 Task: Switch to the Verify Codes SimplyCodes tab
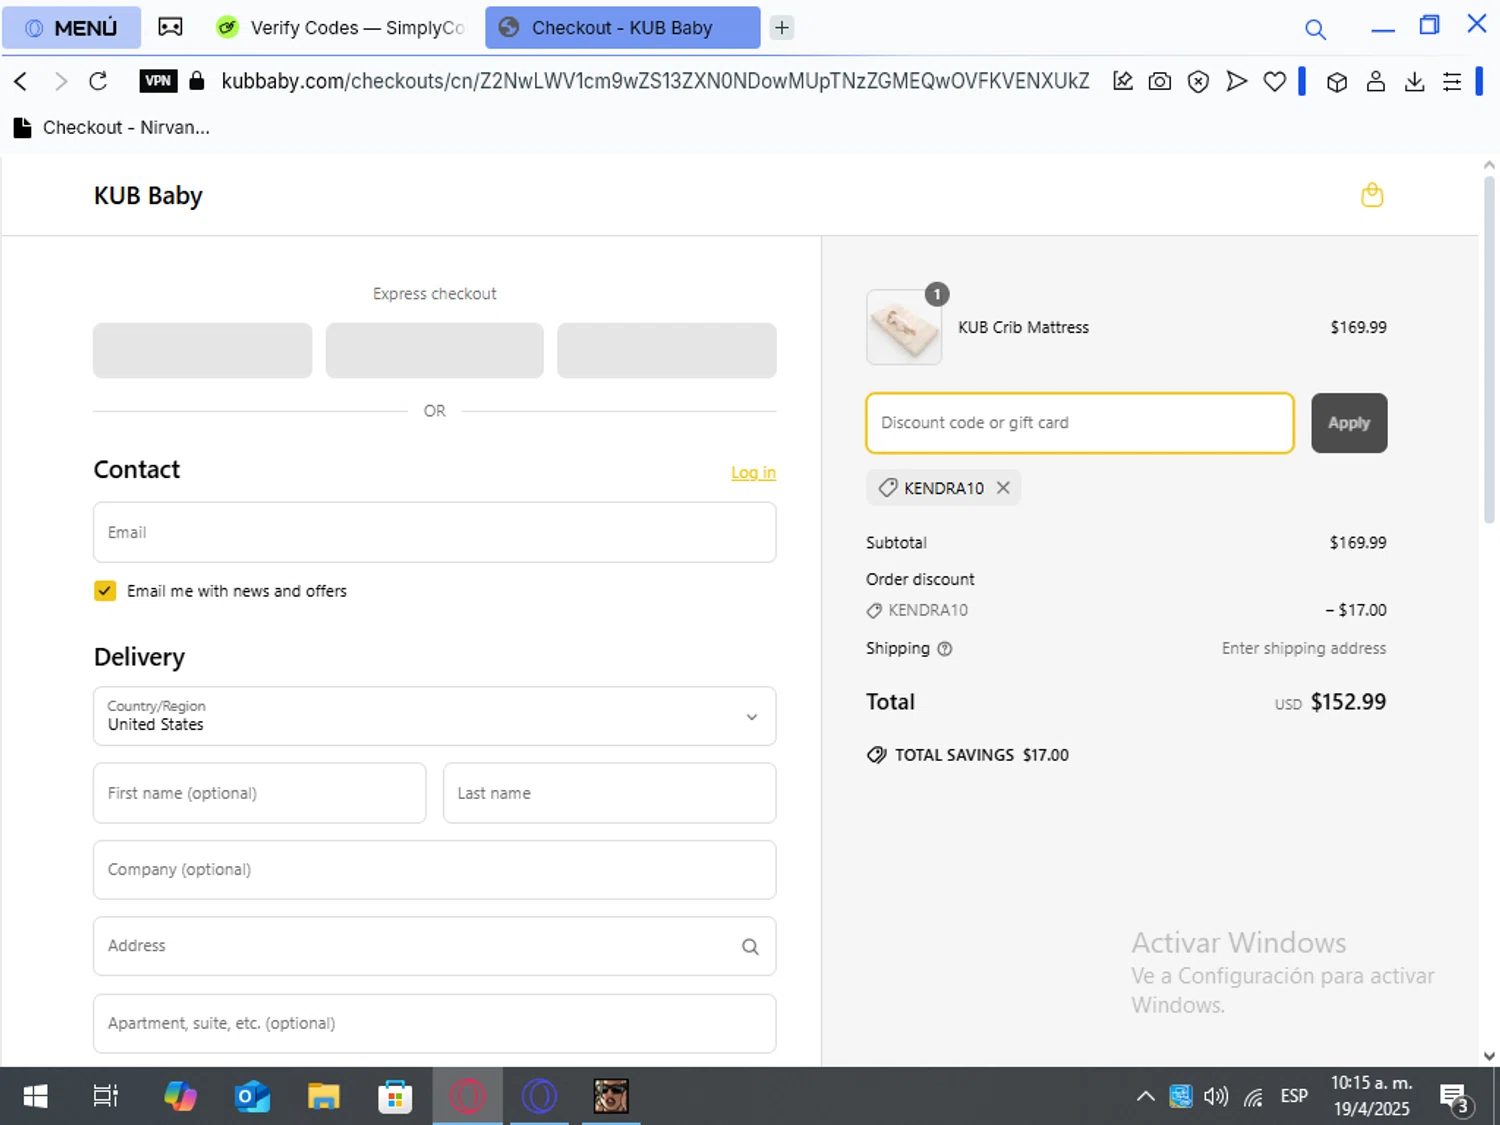[341, 28]
